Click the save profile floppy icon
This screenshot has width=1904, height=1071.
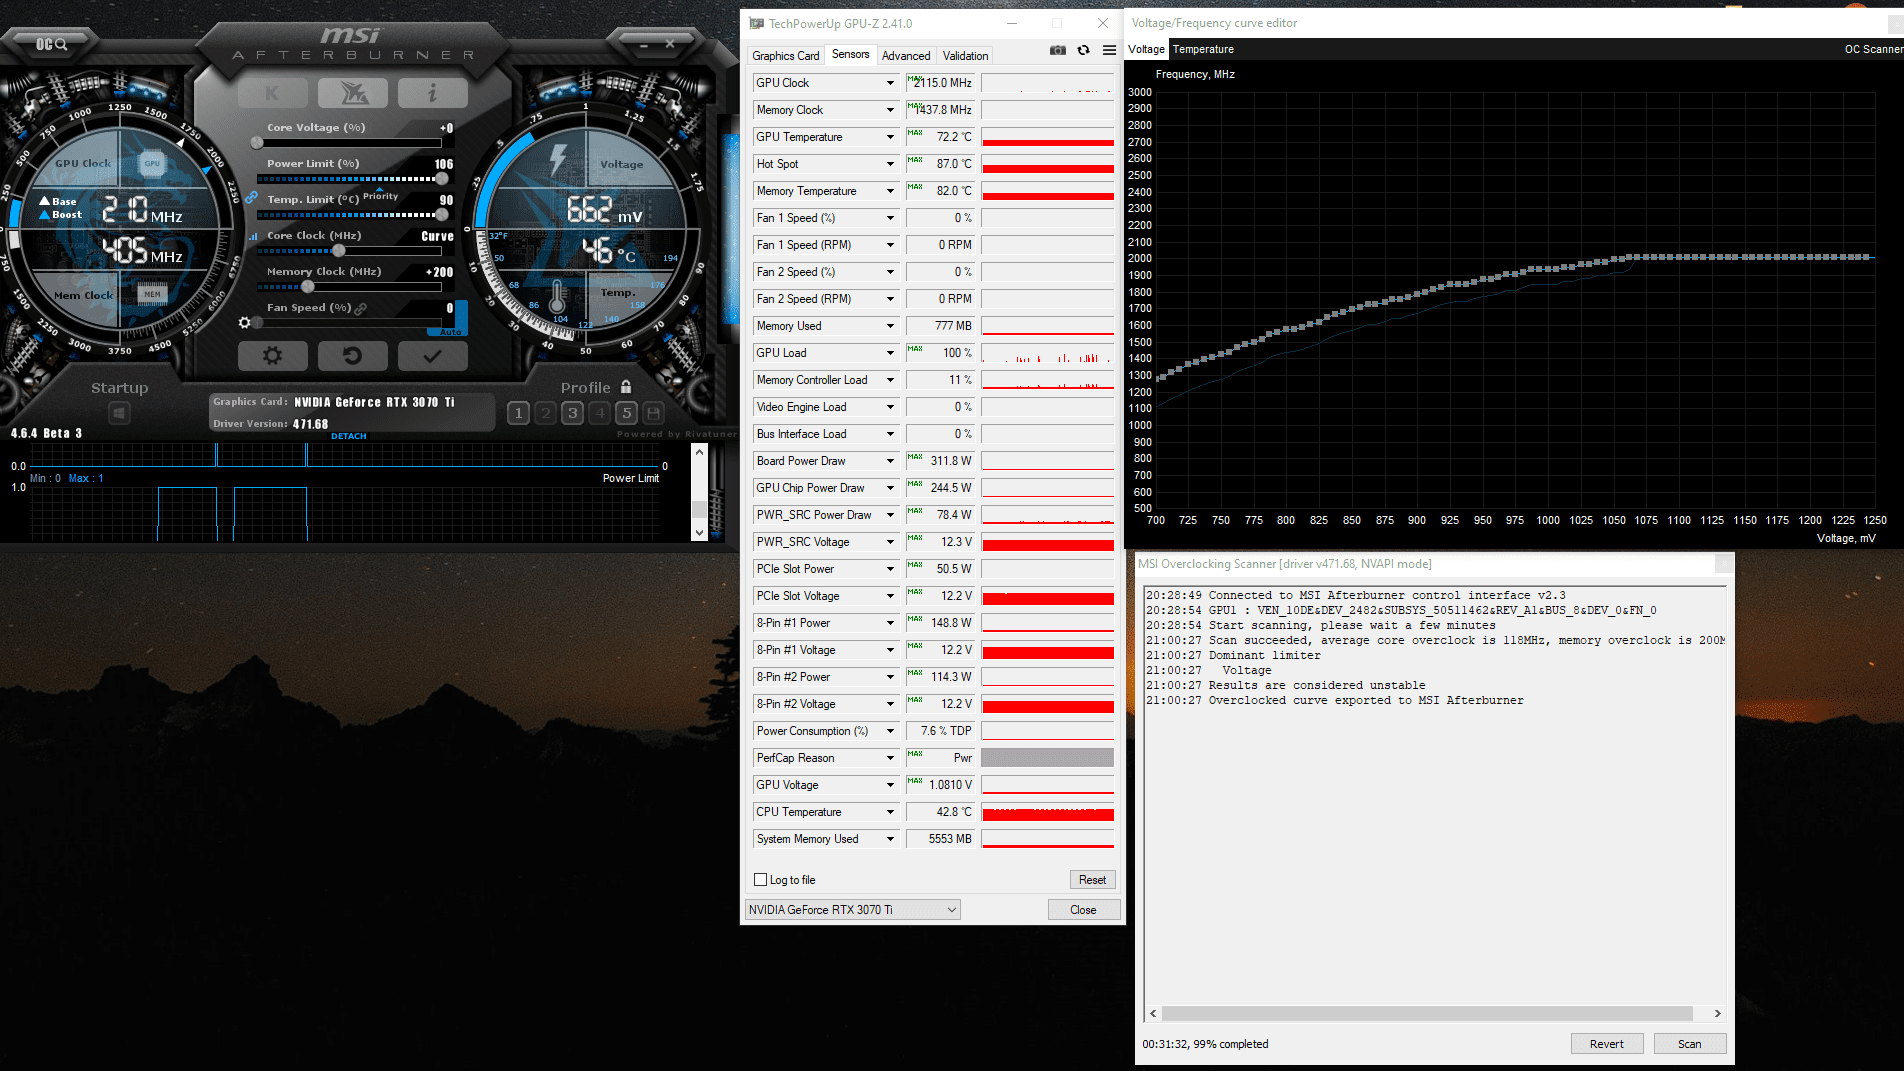click(x=653, y=413)
